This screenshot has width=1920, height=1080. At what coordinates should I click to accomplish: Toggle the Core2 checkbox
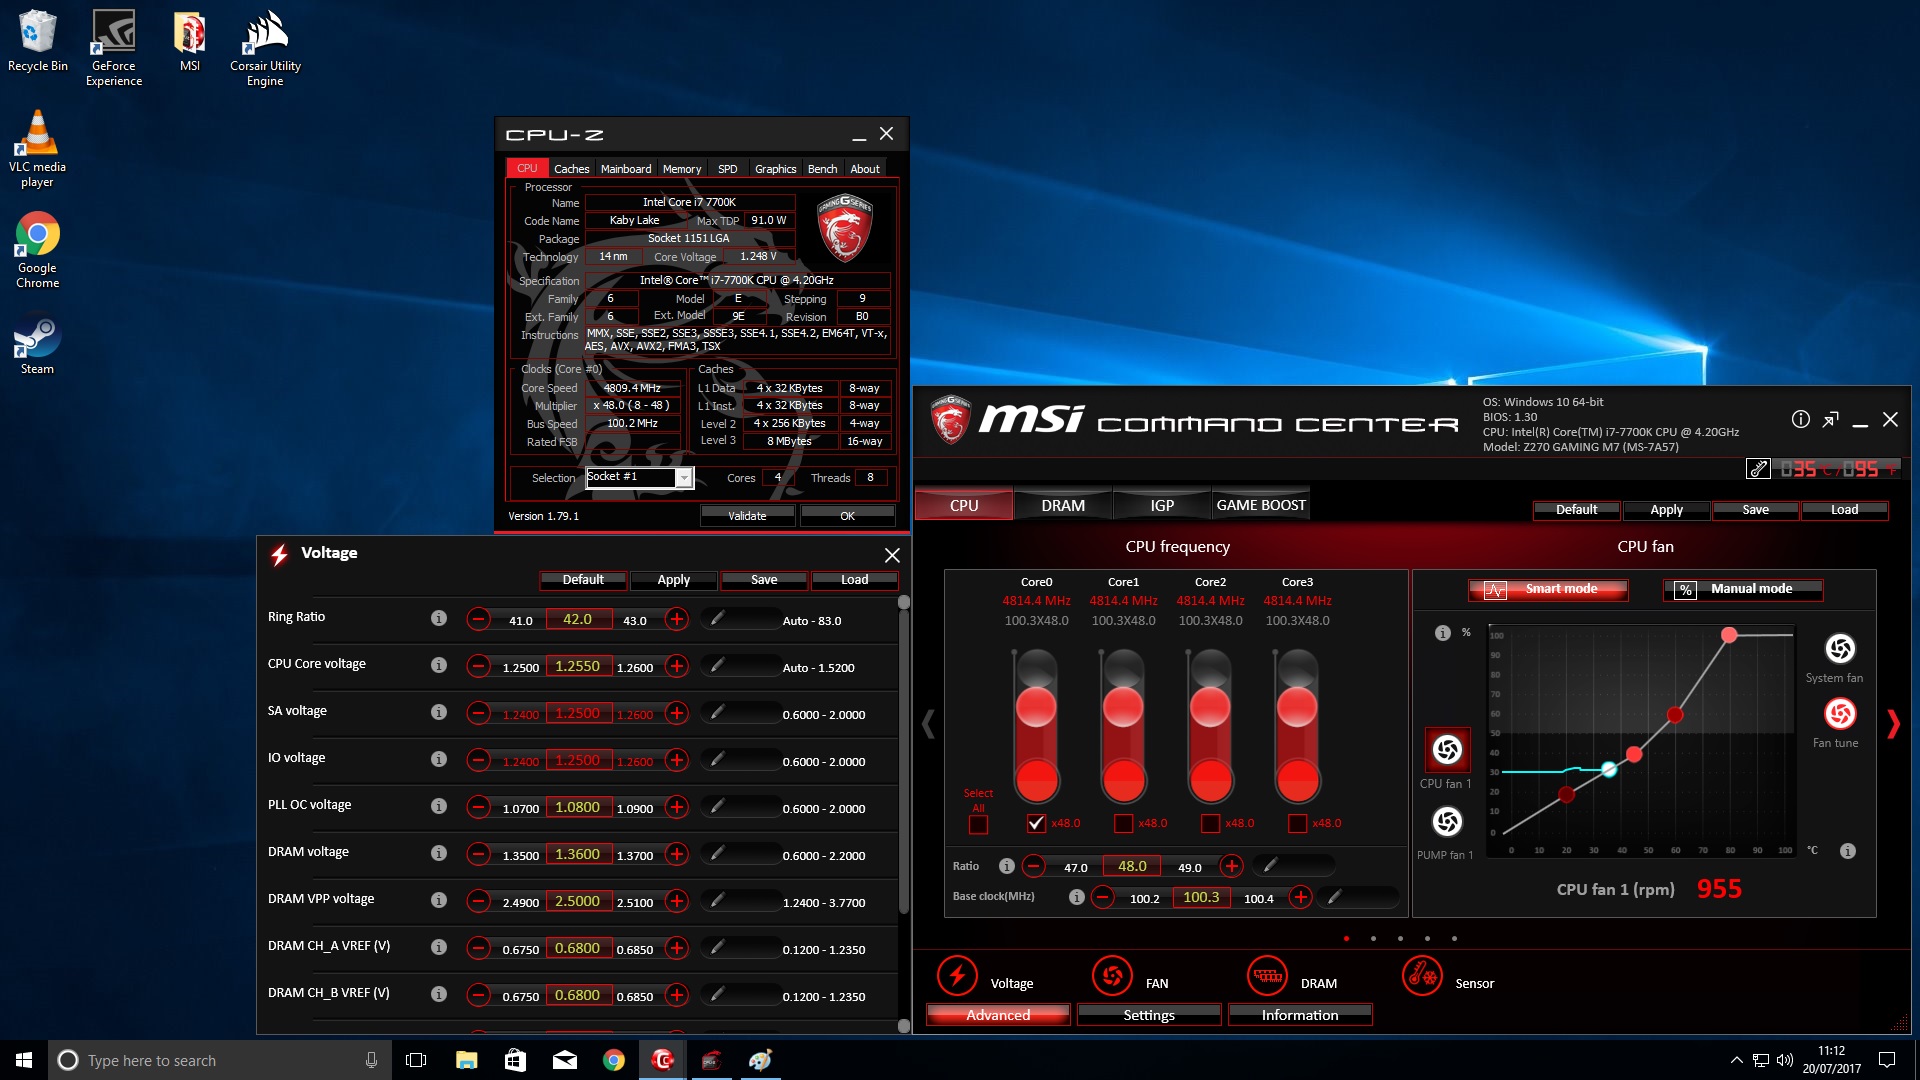1210,823
